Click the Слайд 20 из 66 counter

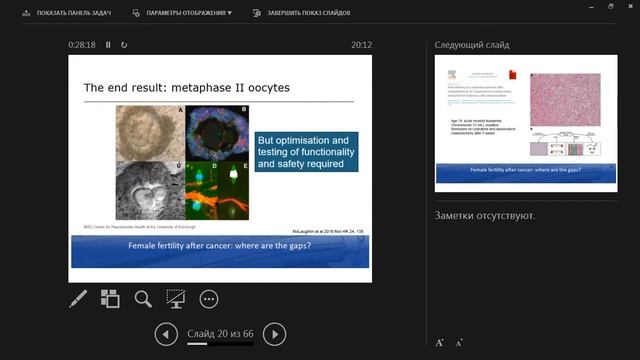(220, 333)
